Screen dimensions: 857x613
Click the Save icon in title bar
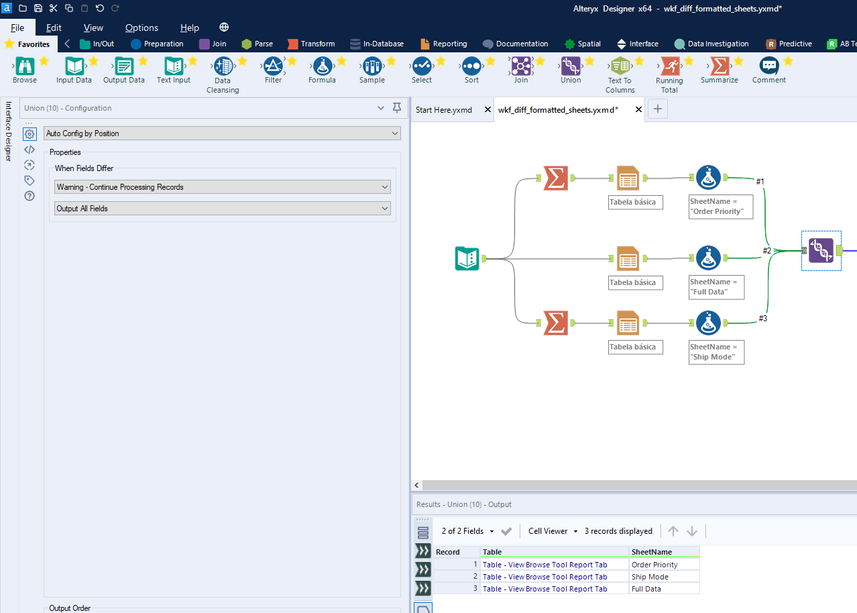pyautogui.click(x=38, y=8)
